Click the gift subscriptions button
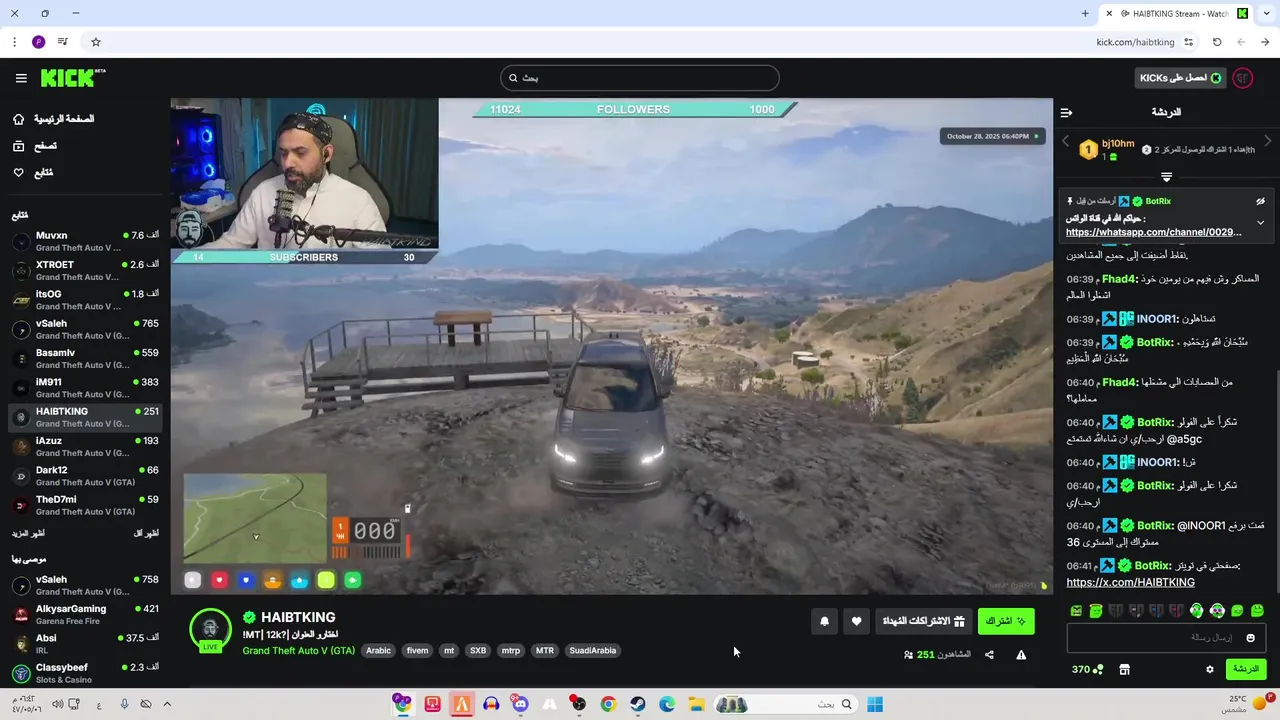The image size is (1280, 720). (923, 621)
